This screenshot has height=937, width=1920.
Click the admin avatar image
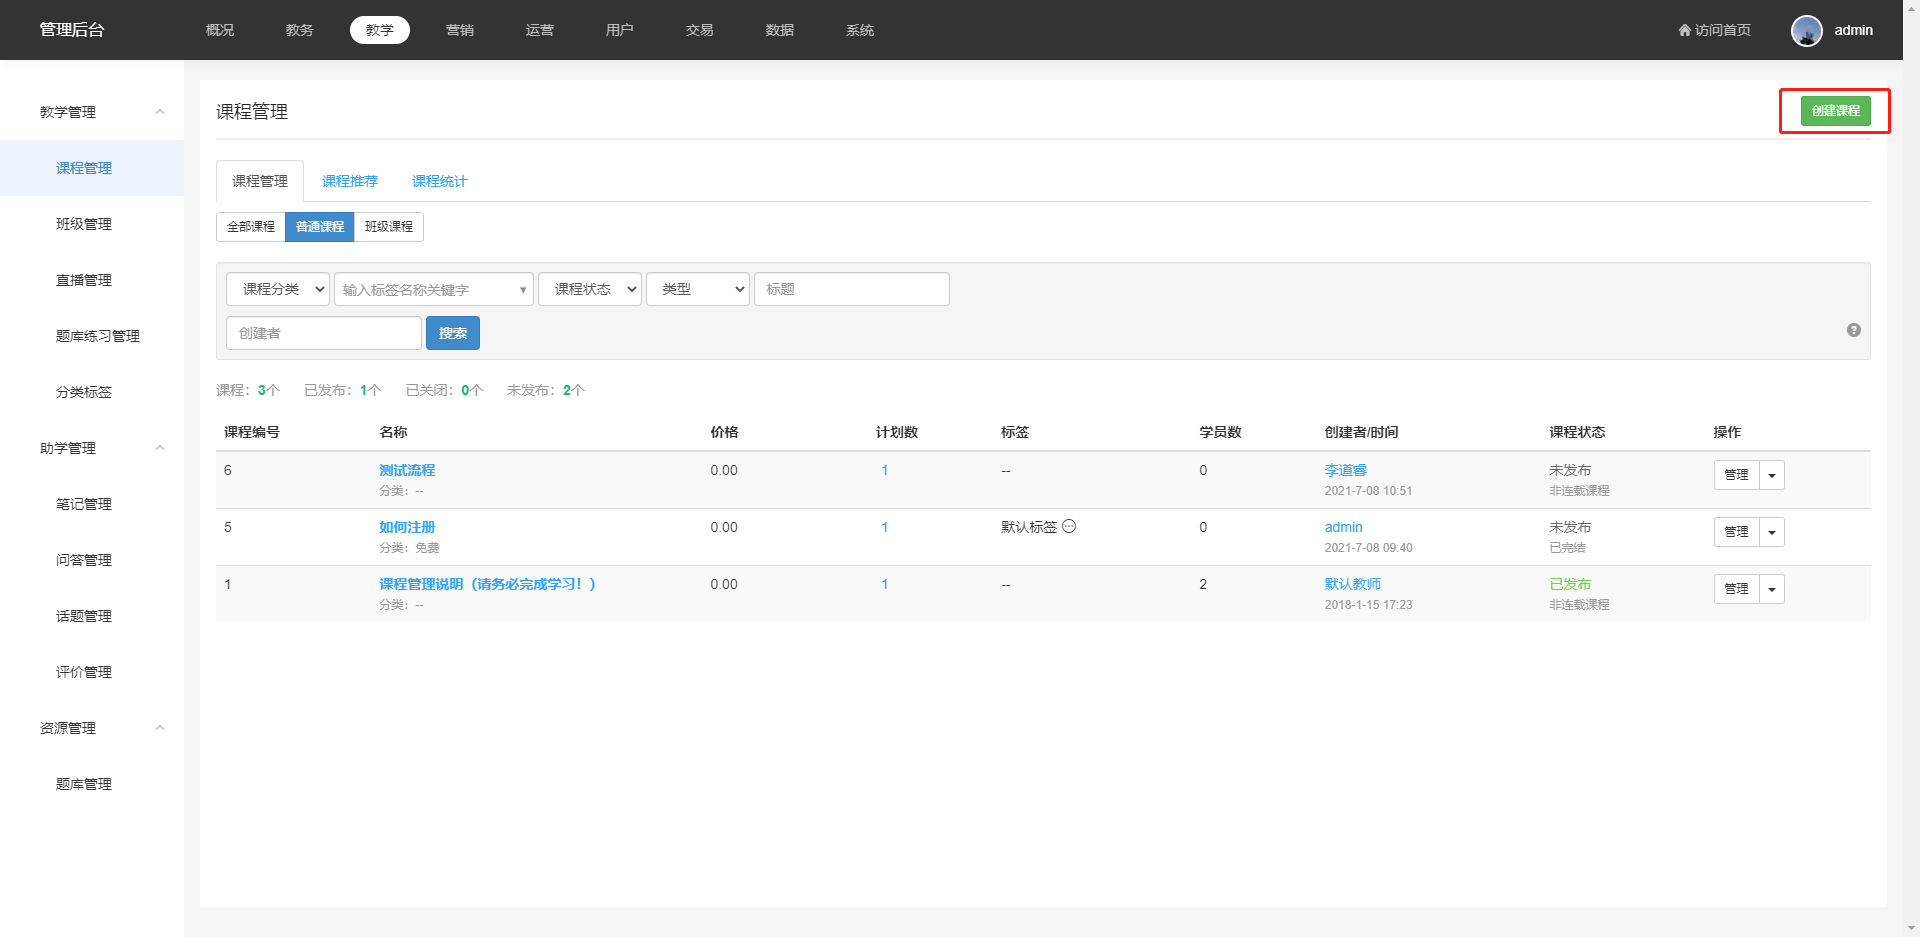point(1806,30)
